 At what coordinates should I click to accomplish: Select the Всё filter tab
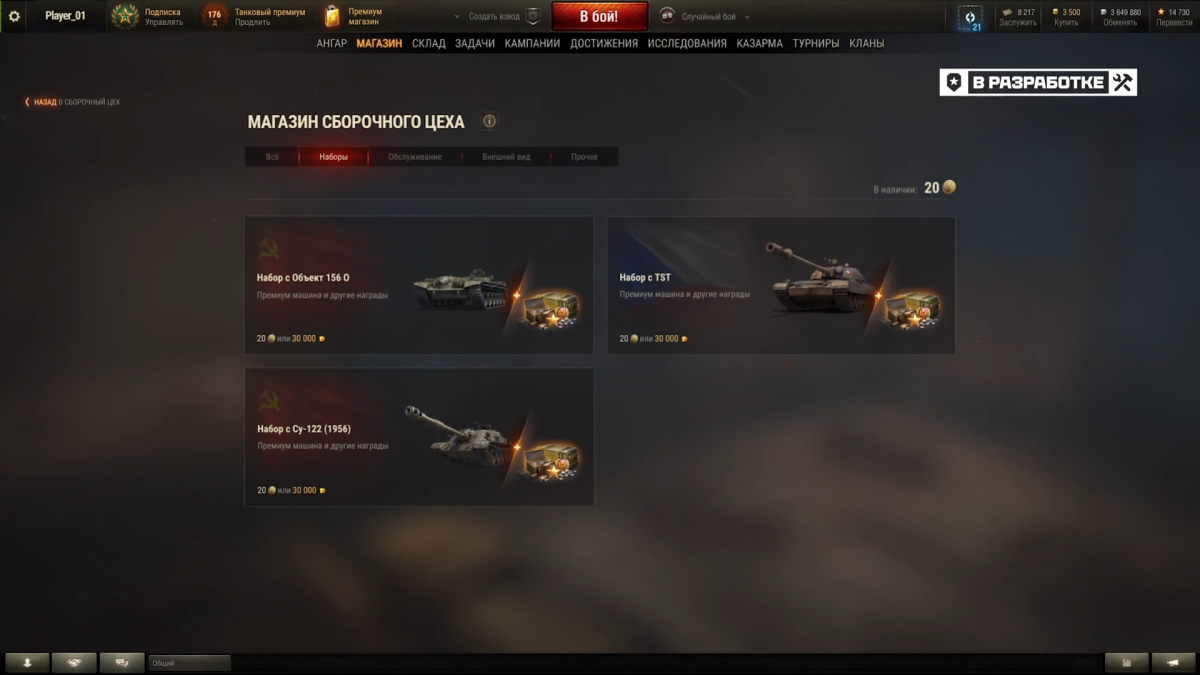(x=272, y=157)
